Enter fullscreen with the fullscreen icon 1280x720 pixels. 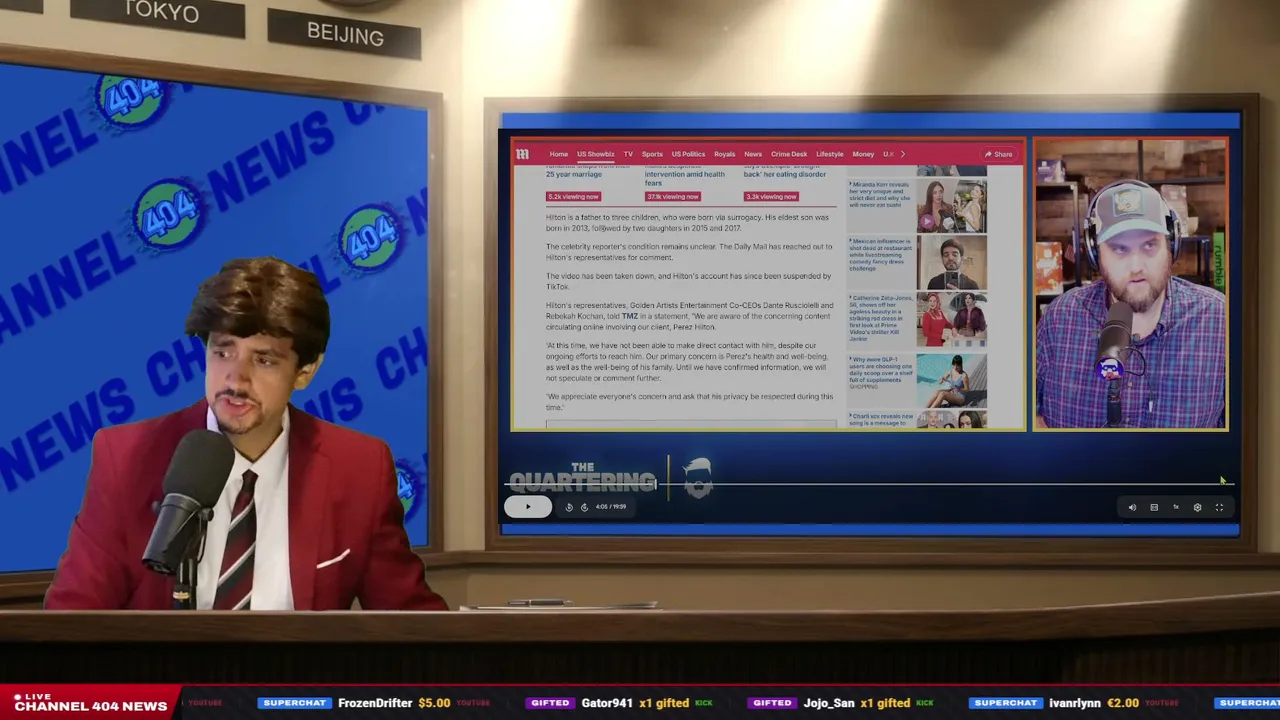click(1219, 508)
